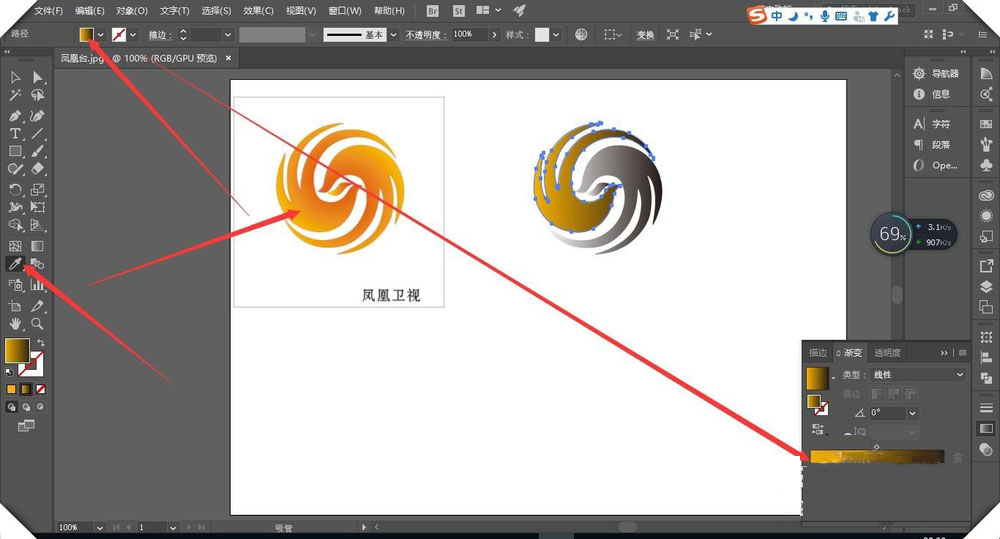The image size is (1000, 539).
Task: Select the Selection (black arrow) tool
Action: click(15, 77)
